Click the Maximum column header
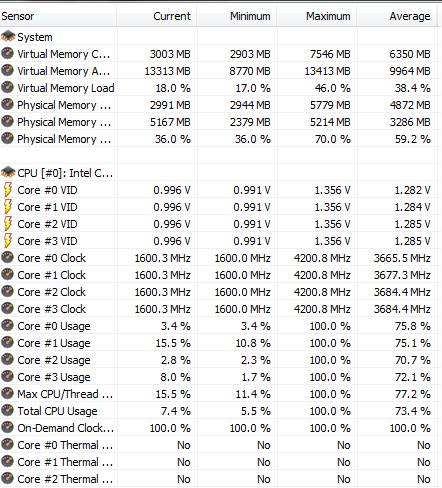 click(x=317, y=16)
